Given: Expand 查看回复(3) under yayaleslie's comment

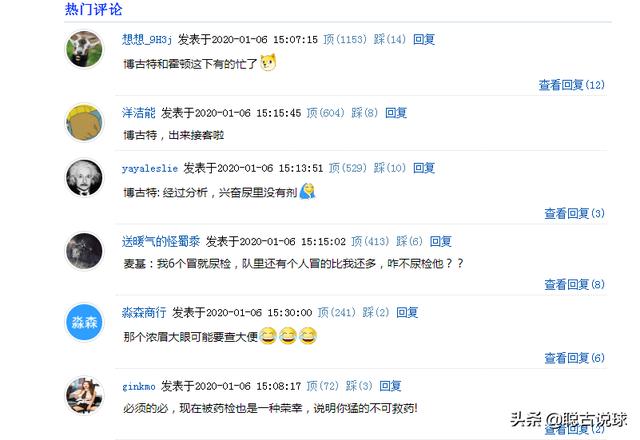Looking at the screenshot, I should point(574,213).
